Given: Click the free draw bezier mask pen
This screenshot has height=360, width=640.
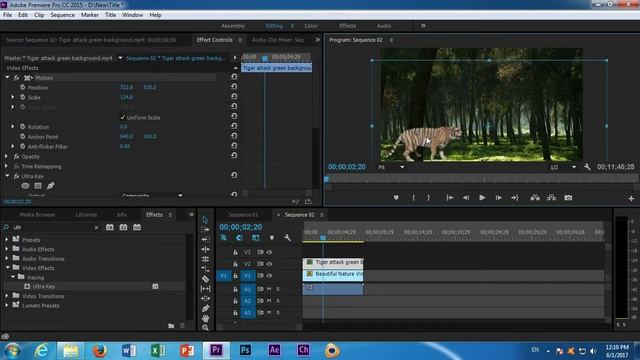Looking at the screenshot, I should coord(51,186).
